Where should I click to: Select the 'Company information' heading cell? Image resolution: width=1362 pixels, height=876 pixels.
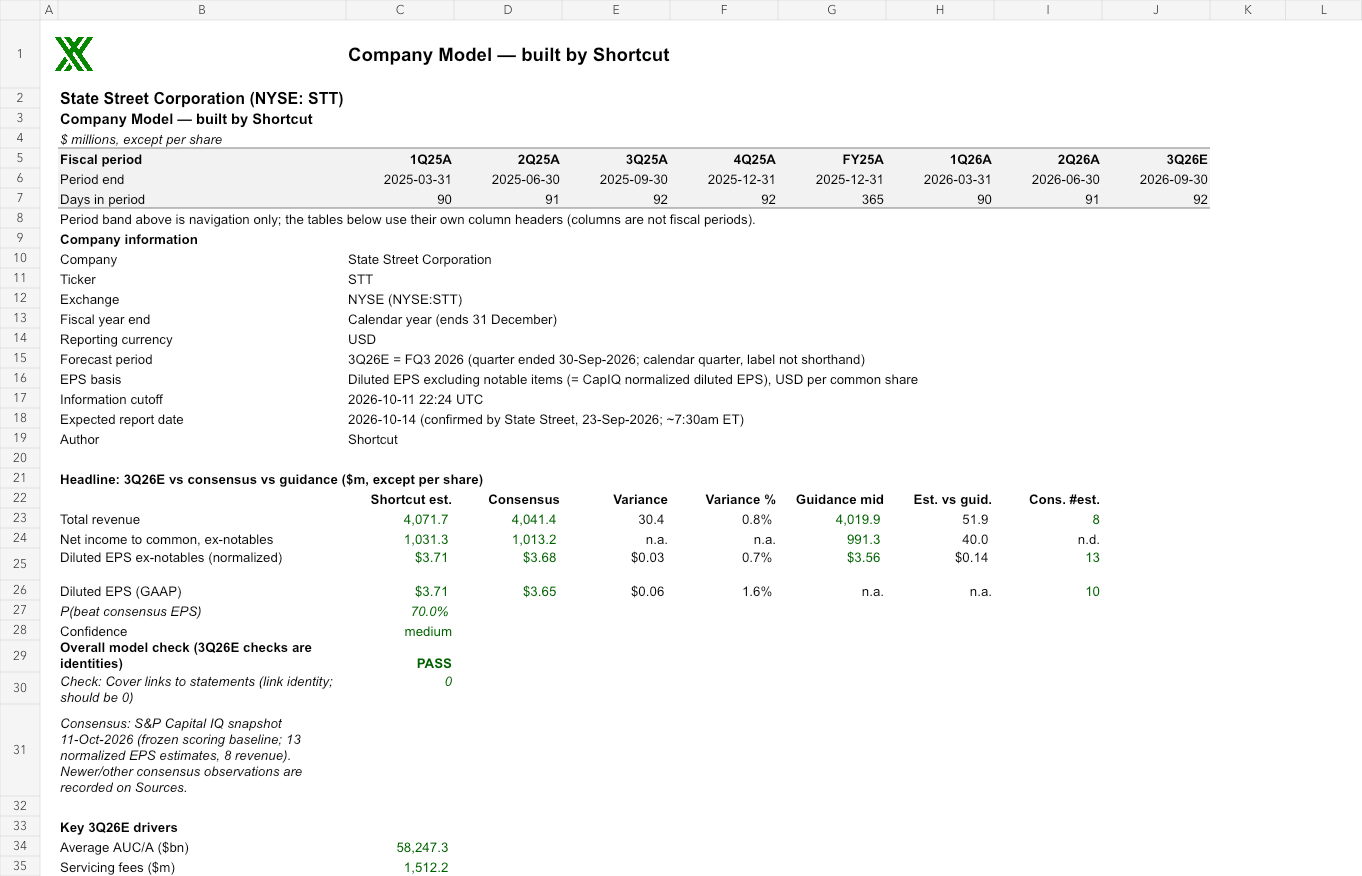click(x=129, y=239)
